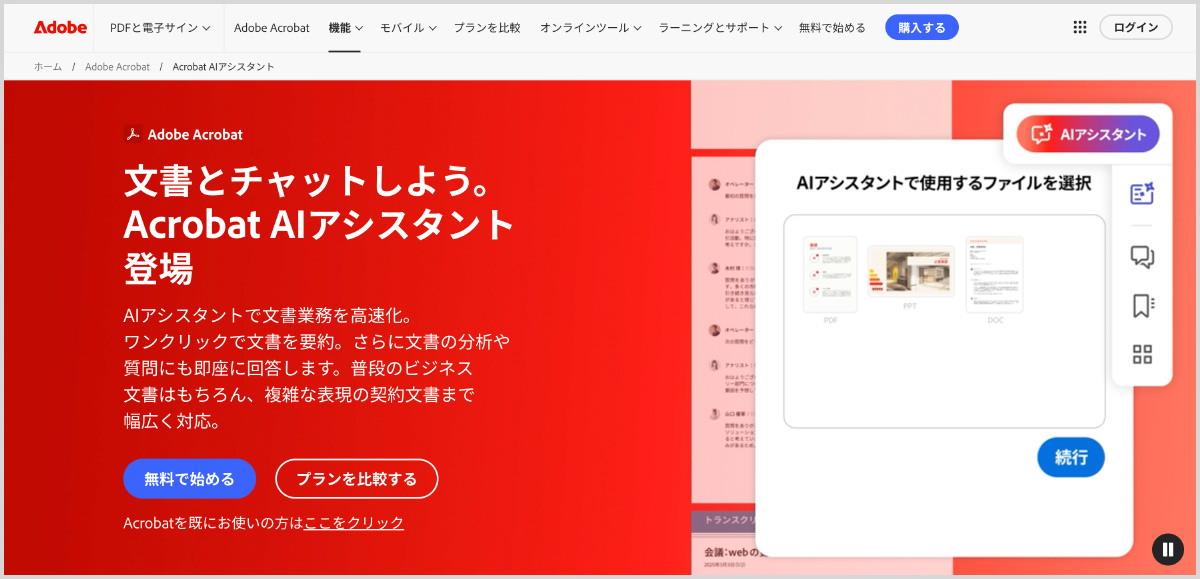Viewport: 1200px width, 579px height.
Task: Click the blue 購入する button
Action: [x=921, y=27]
